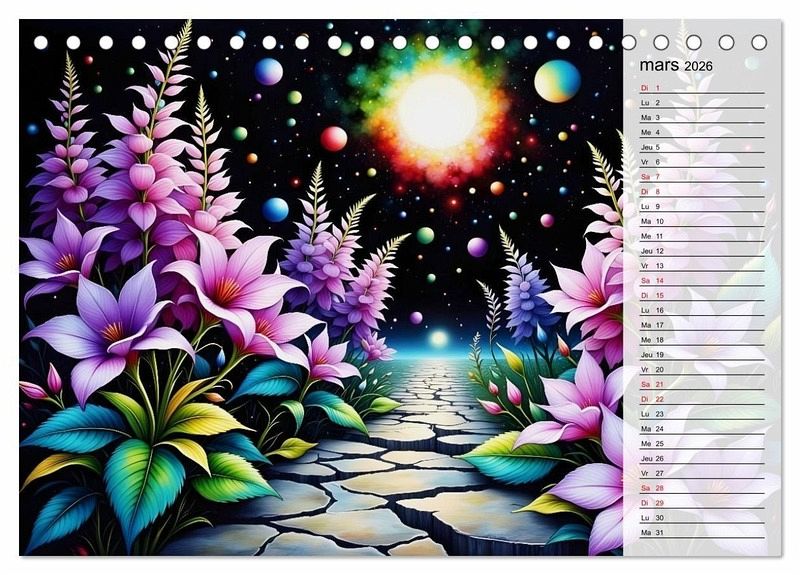Select the 'Ma 17' date row
800x575 pixels.
pos(703,324)
